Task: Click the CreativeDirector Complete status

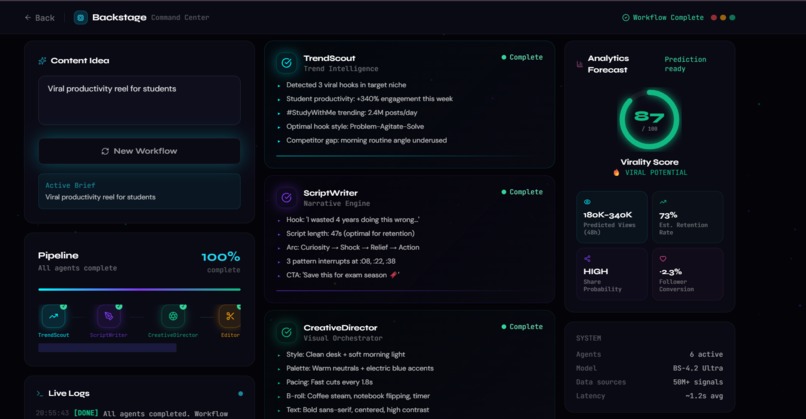Action: [522, 326]
